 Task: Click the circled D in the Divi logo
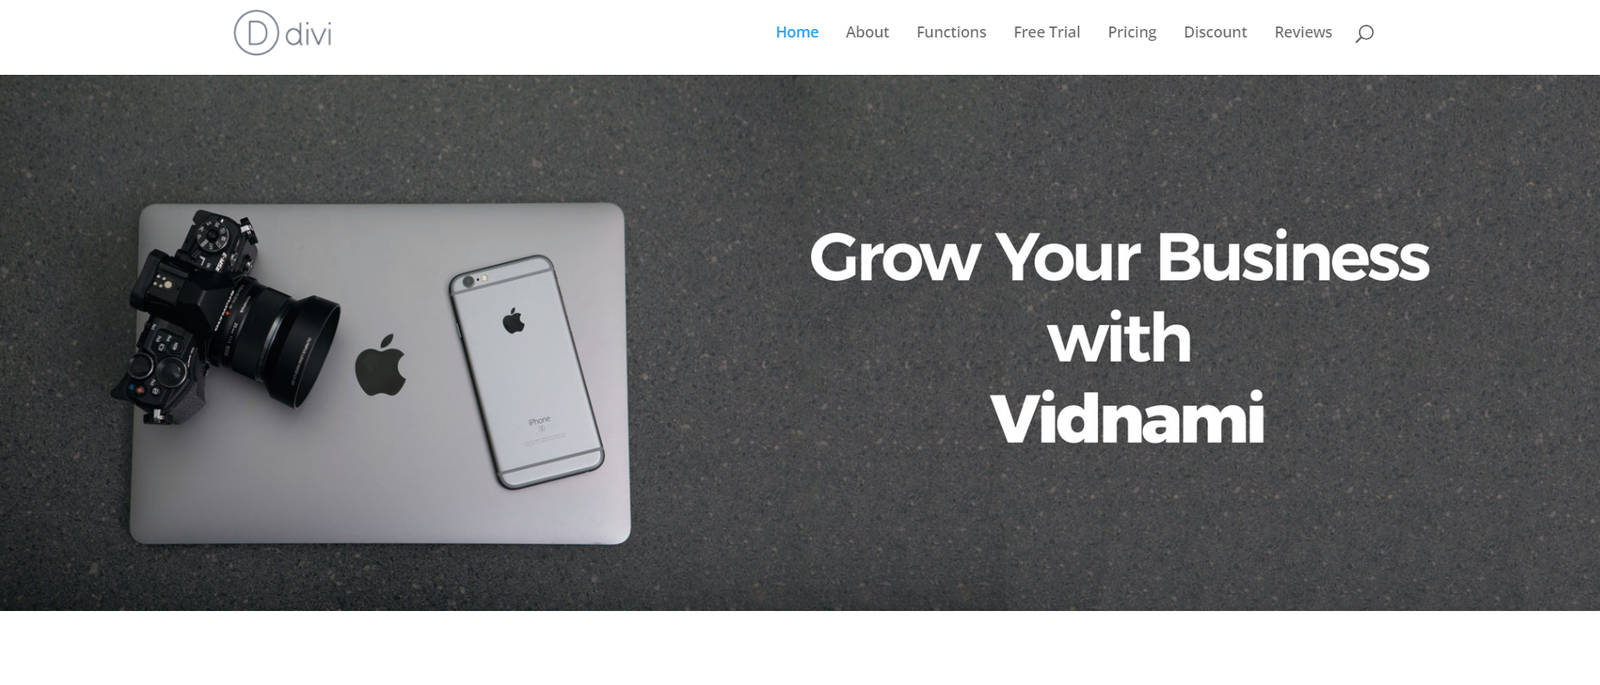(256, 33)
